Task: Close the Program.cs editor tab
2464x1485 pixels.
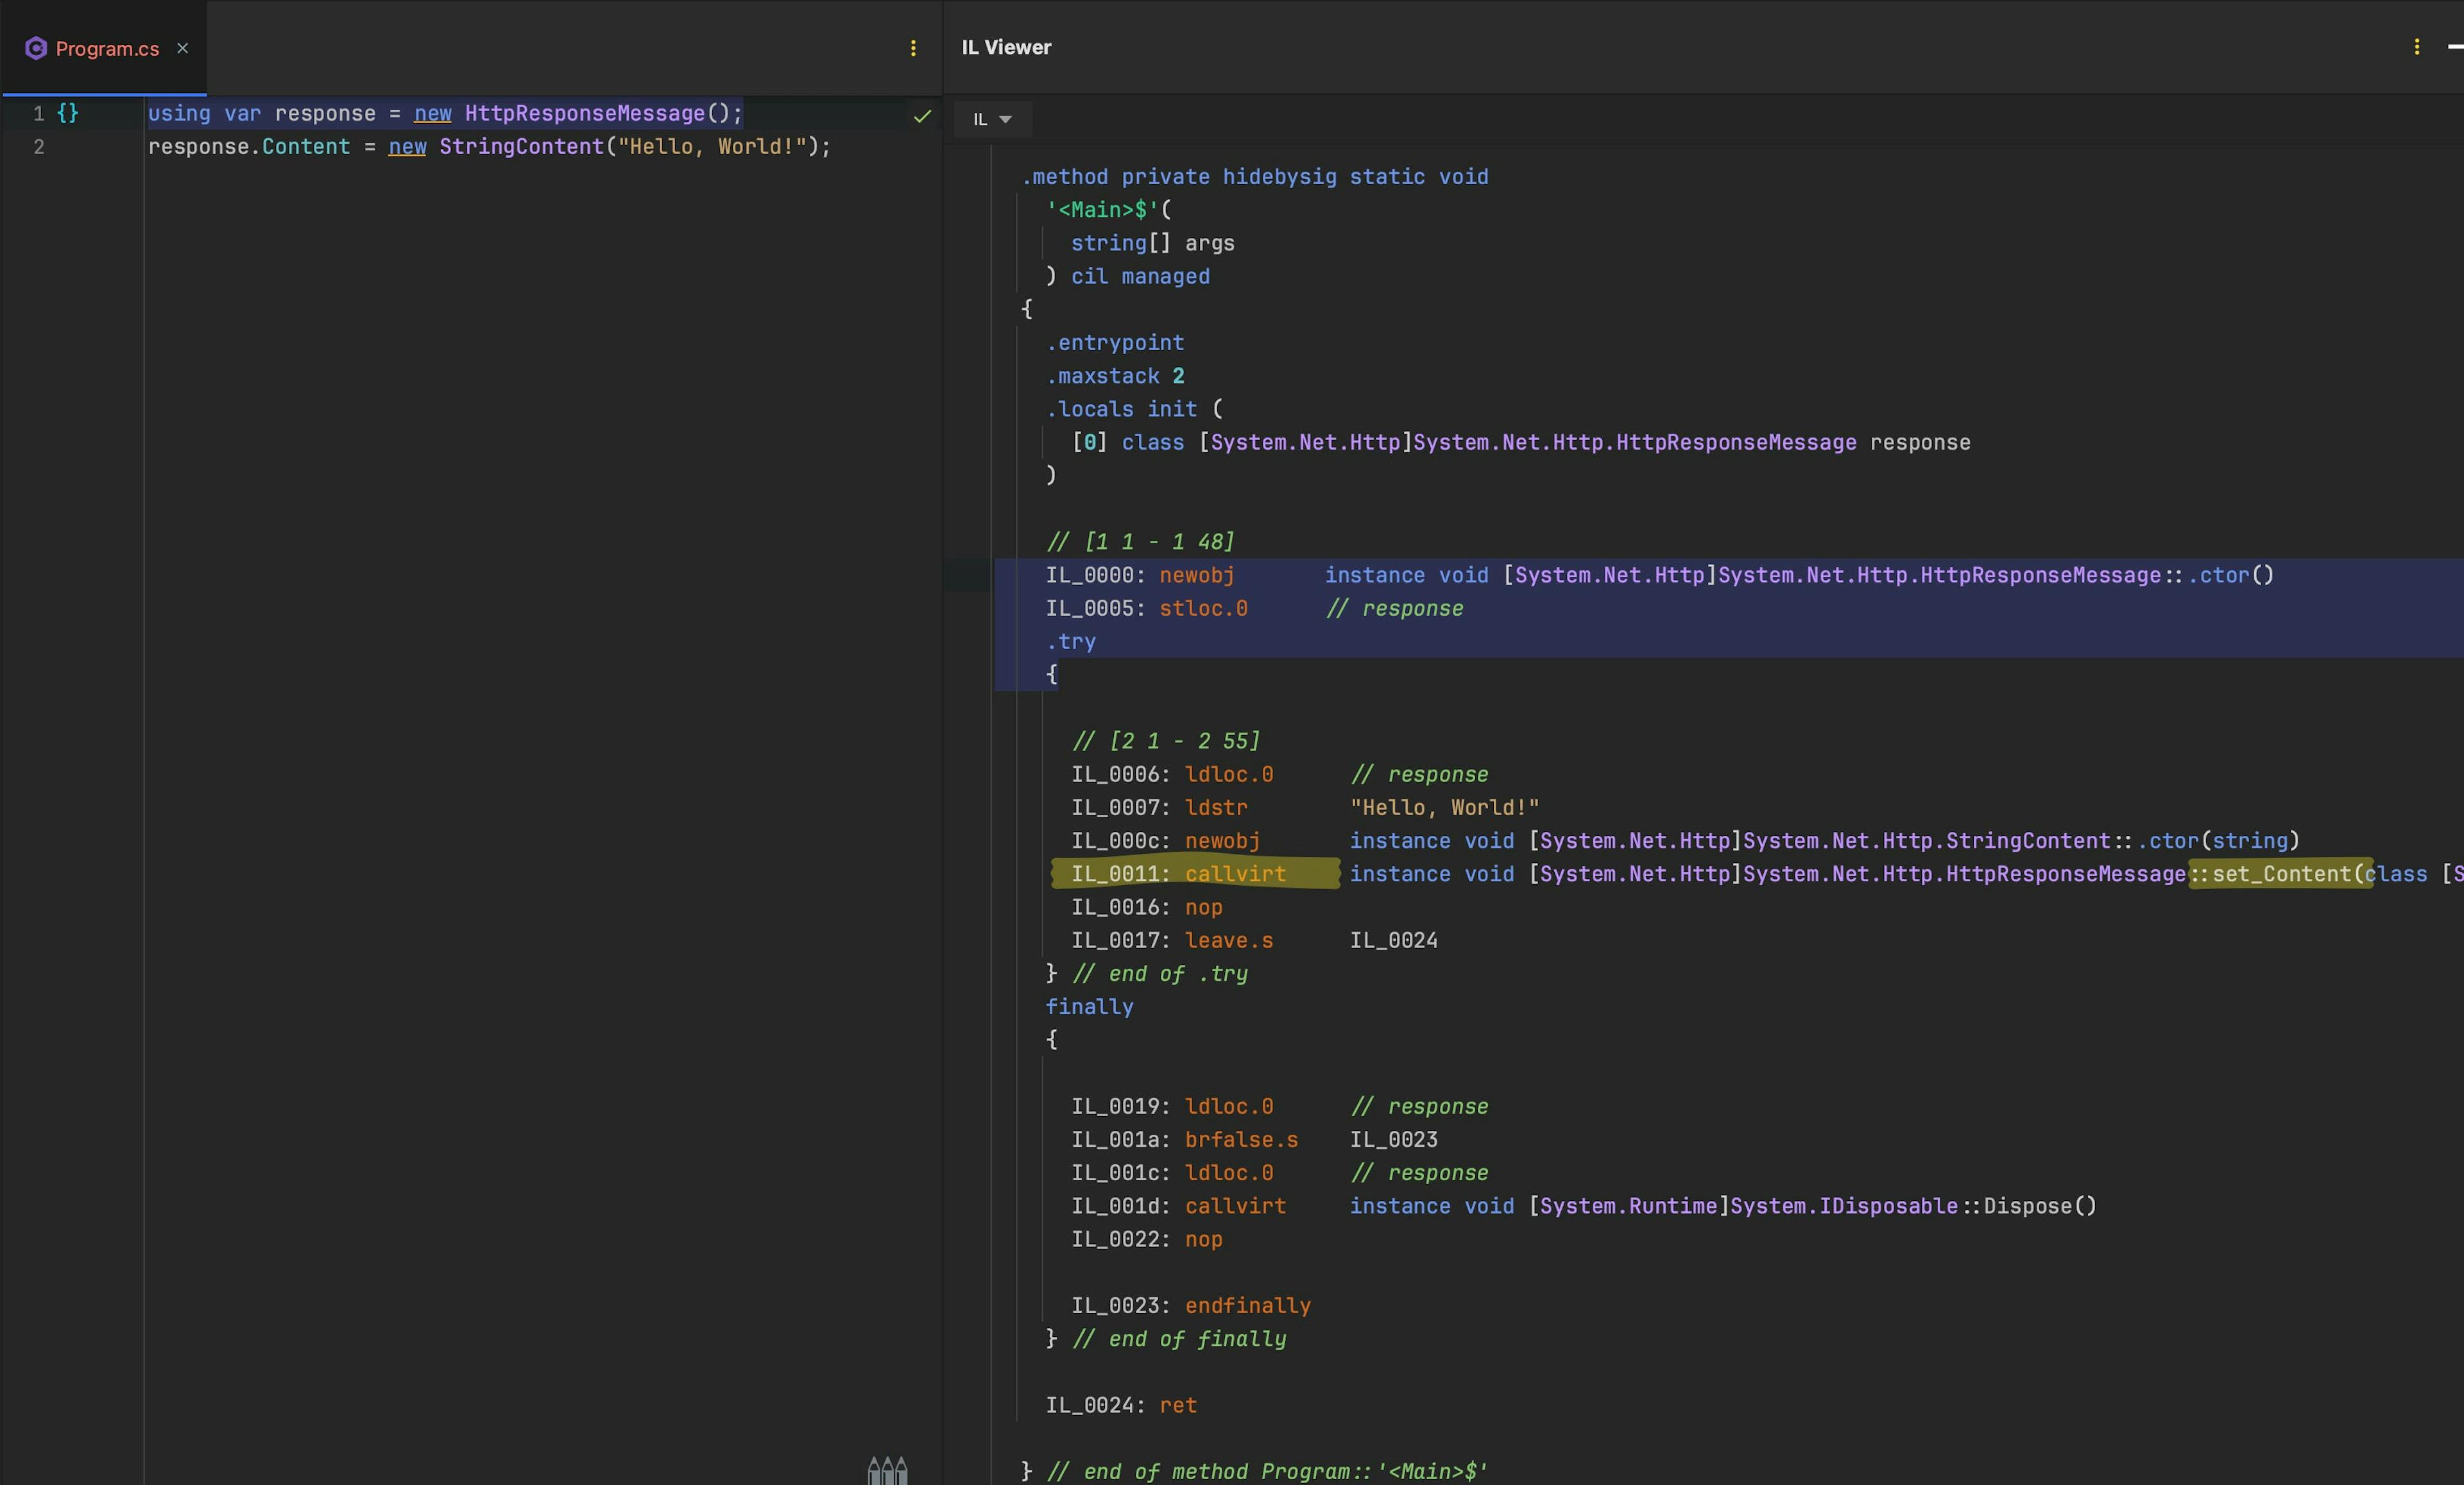Action: [x=182, y=48]
